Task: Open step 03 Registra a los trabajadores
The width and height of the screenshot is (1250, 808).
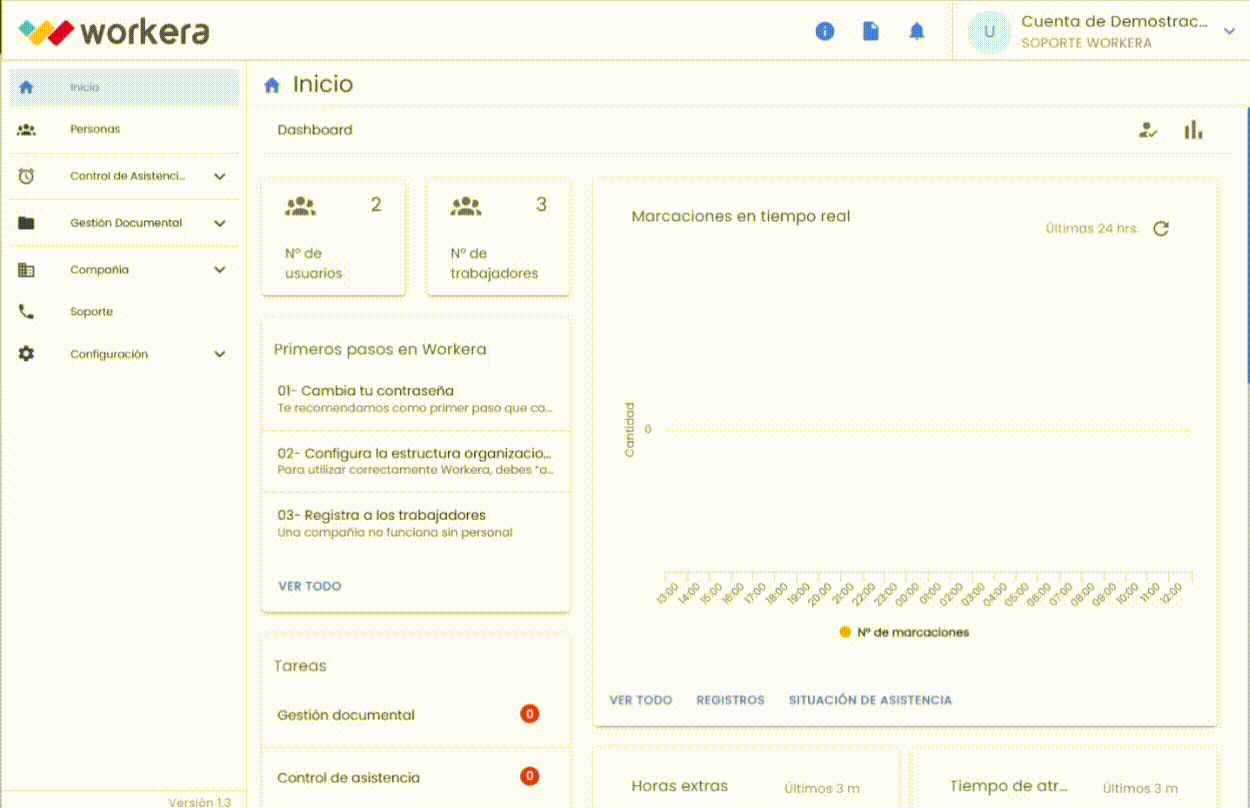Action: pyautogui.click(x=416, y=523)
